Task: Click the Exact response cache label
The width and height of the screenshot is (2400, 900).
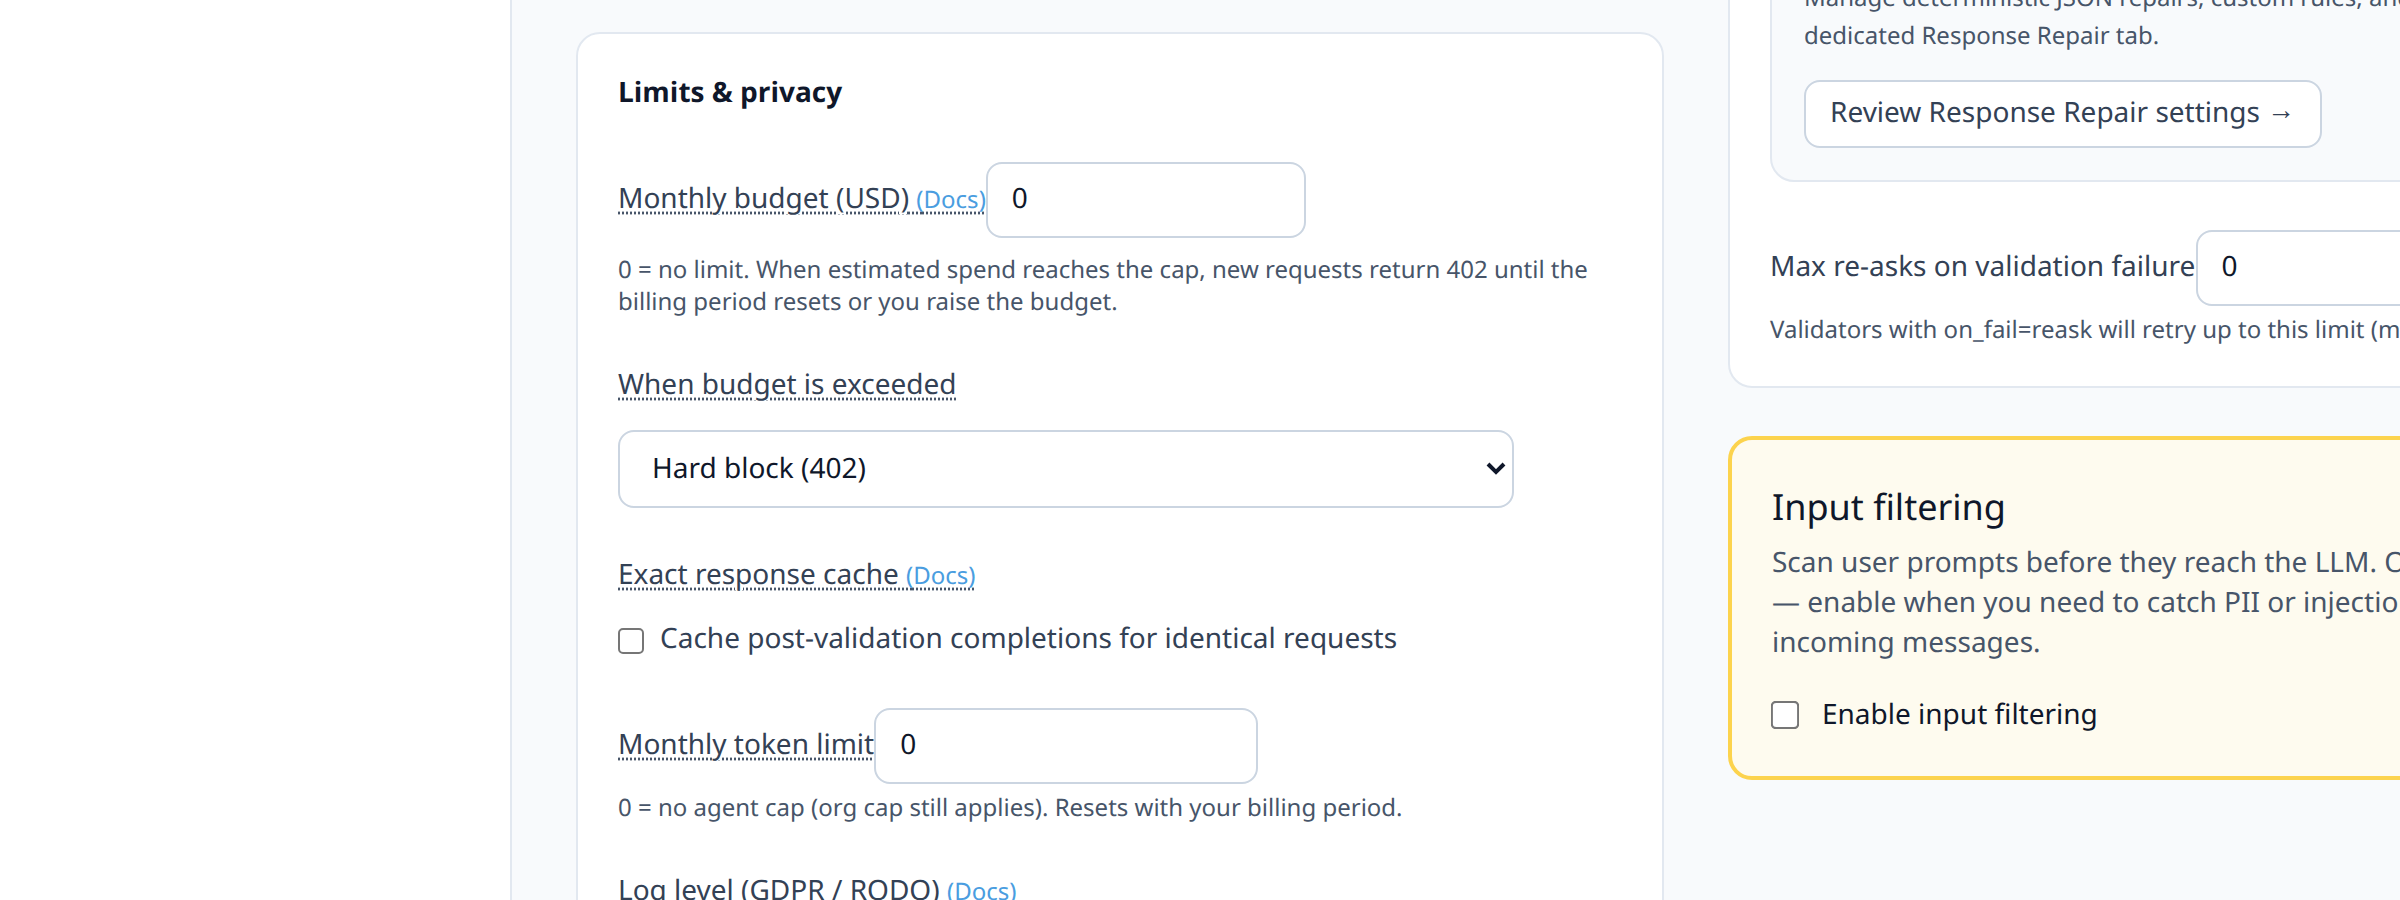Action: [758, 575]
